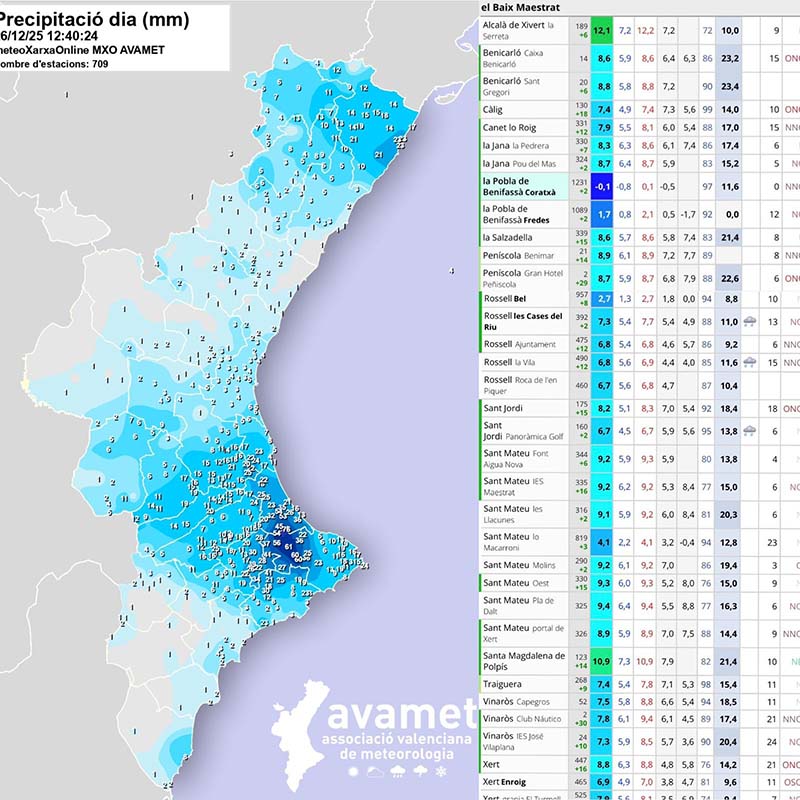Click the green 12,1 temperature cell
The height and width of the screenshot is (800, 800).
click(x=603, y=32)
